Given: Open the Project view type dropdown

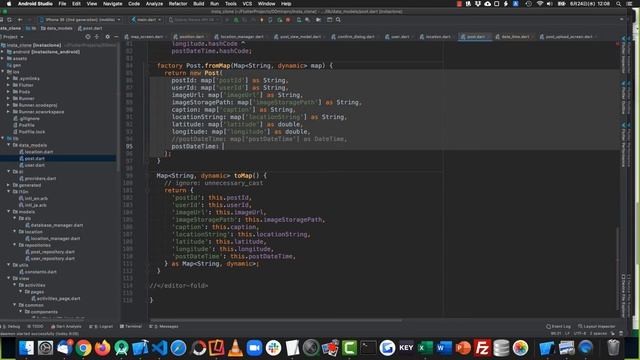Looking at the screenshot, I should point(12,37).
